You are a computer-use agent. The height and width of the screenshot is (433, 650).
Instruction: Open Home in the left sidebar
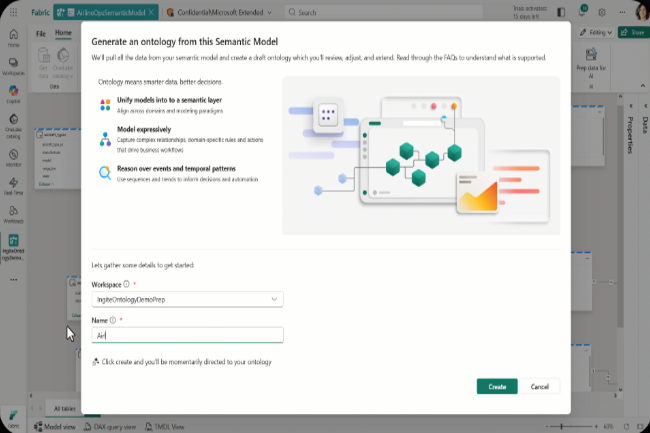(x=14, y=39)
